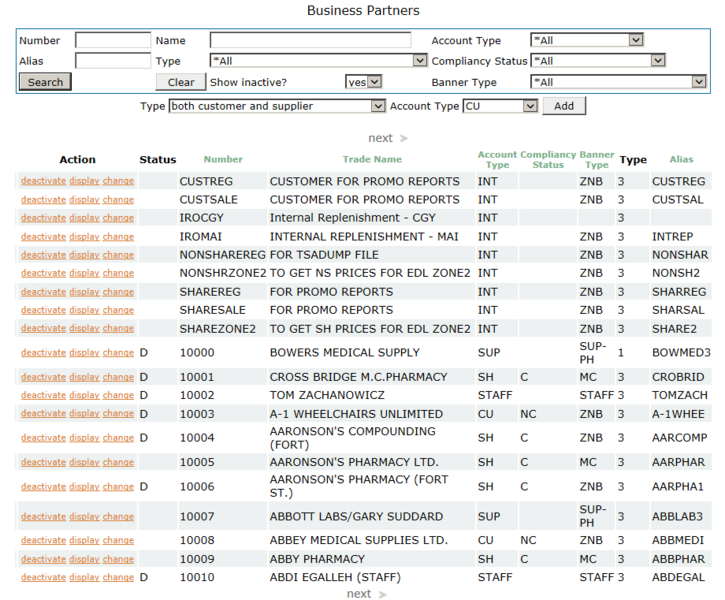Open the Banner Type dropdown
Viewport: 725px width, 600px height.
pos(619,82)
